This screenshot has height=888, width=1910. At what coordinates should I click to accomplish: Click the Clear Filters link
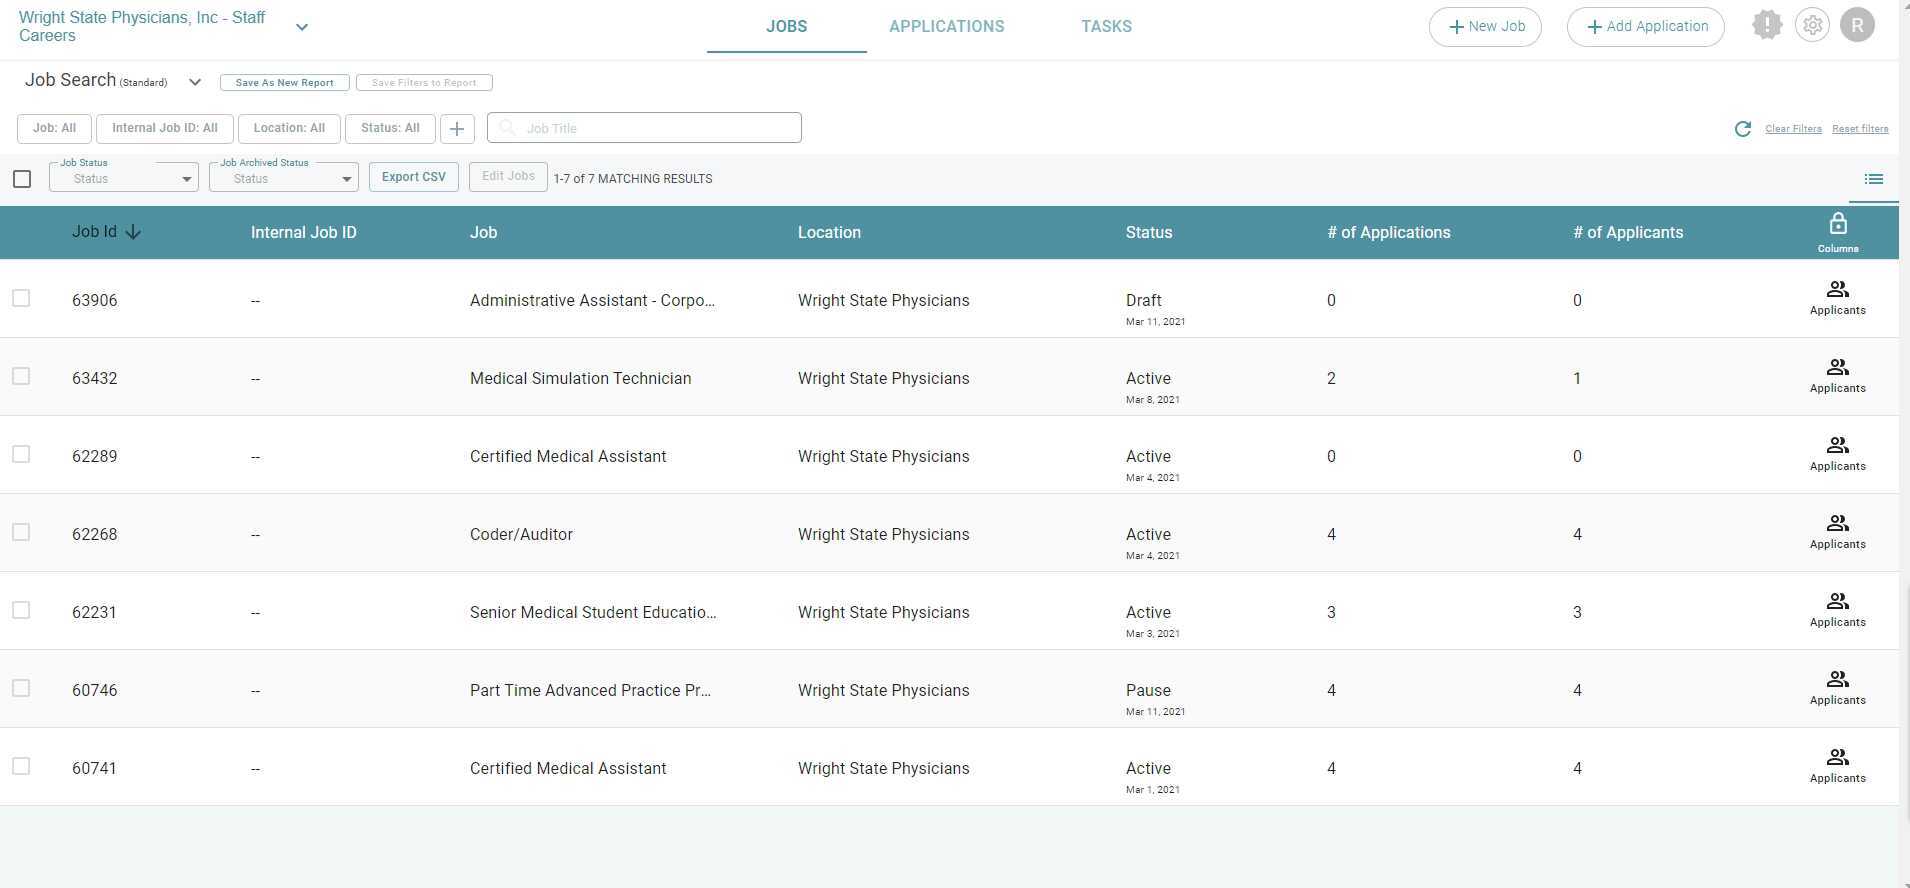[x=1792, y=129]
